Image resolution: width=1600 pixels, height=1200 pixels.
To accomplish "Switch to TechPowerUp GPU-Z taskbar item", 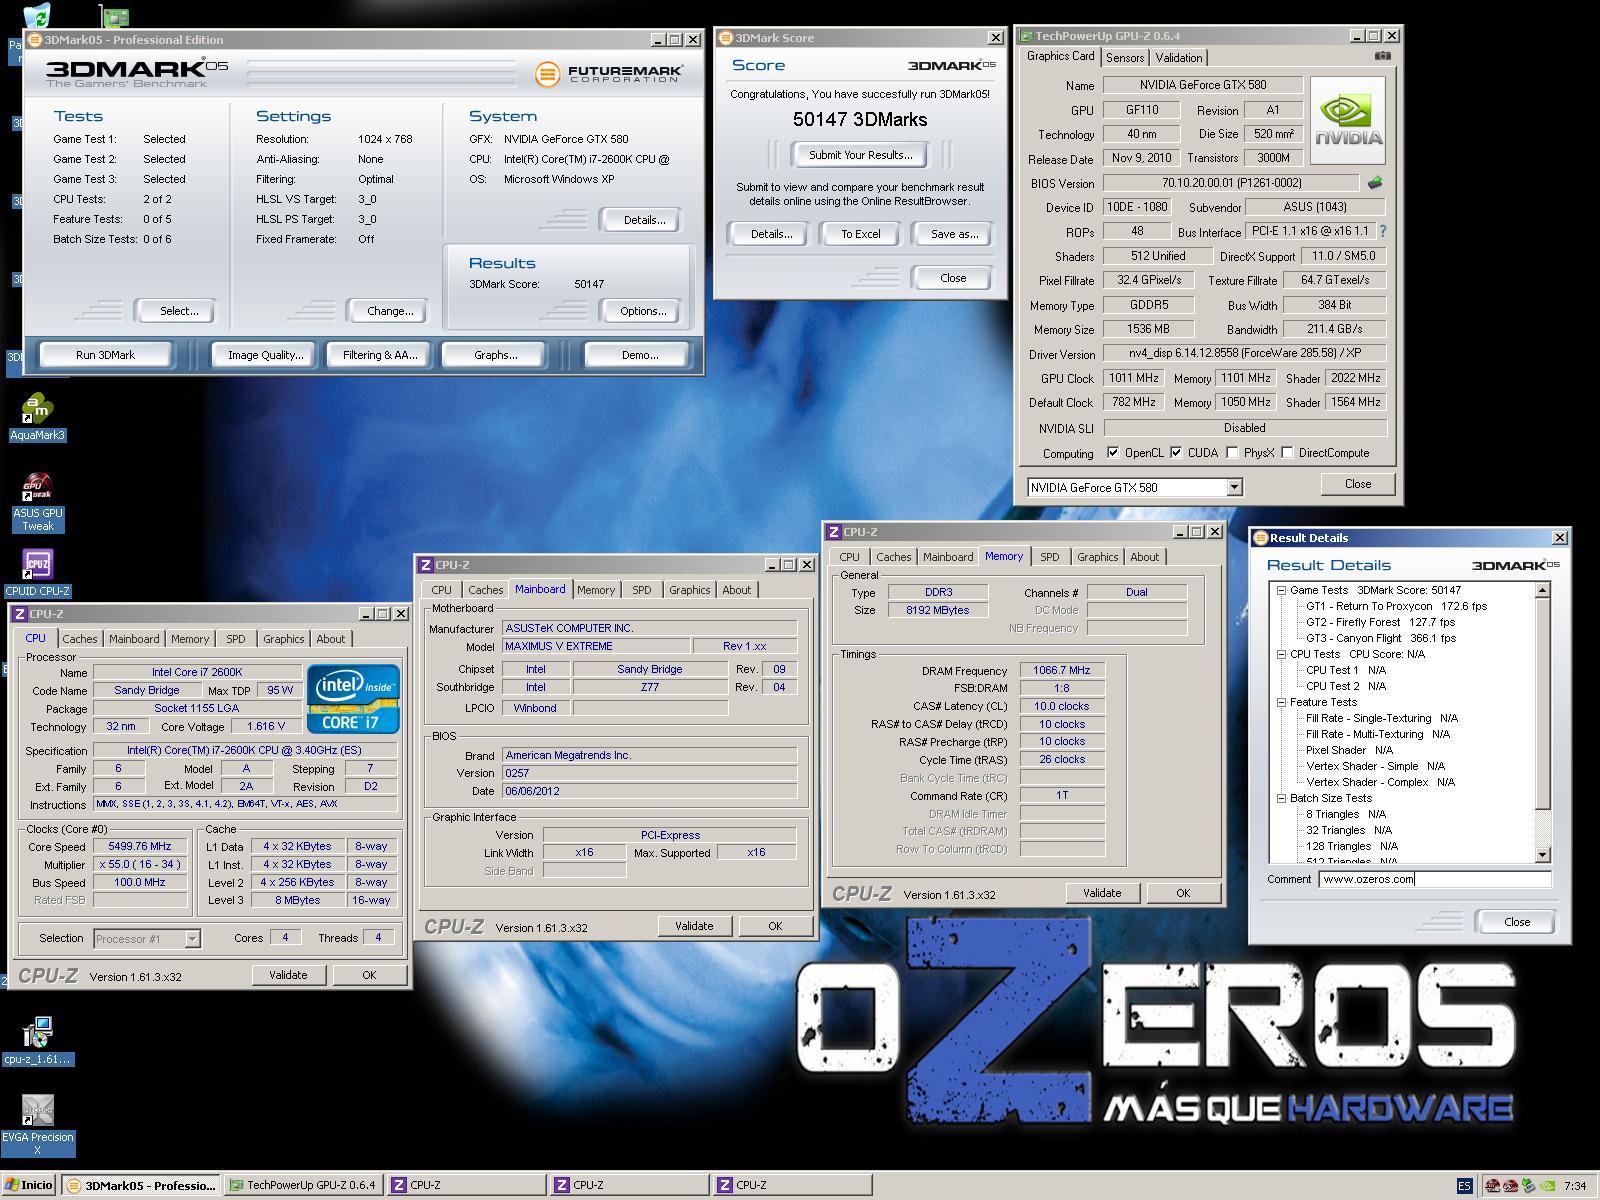I will tap(303, 1186).
